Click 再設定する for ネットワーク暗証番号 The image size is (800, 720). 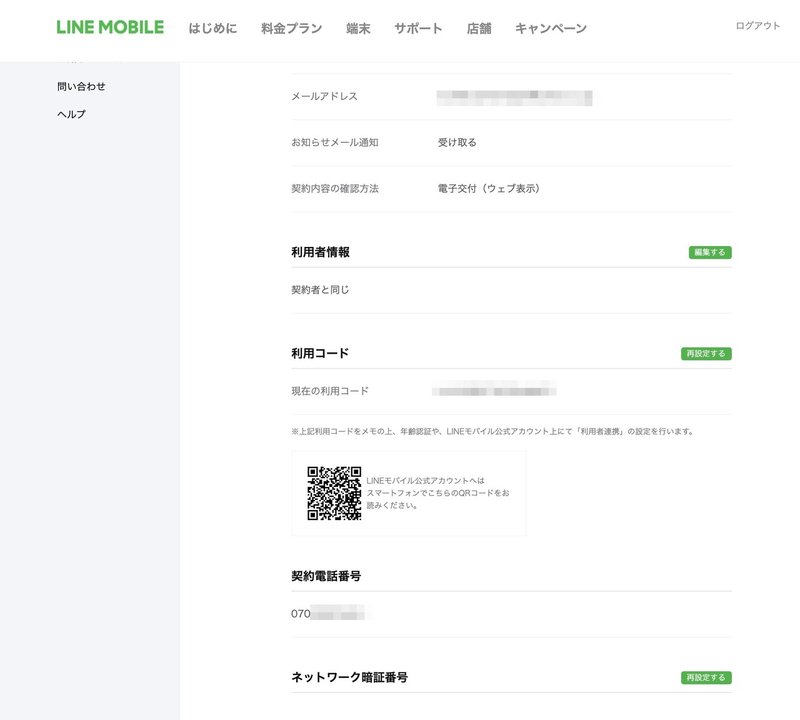[x=706, y=678]
